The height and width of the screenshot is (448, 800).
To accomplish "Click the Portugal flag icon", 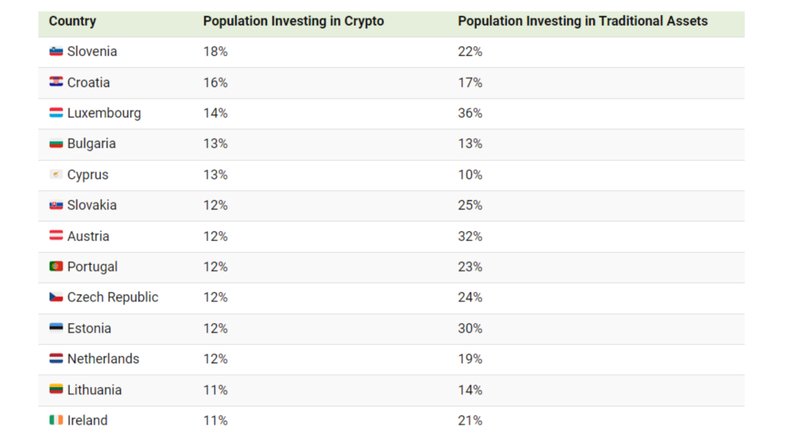I will [56, 266].
